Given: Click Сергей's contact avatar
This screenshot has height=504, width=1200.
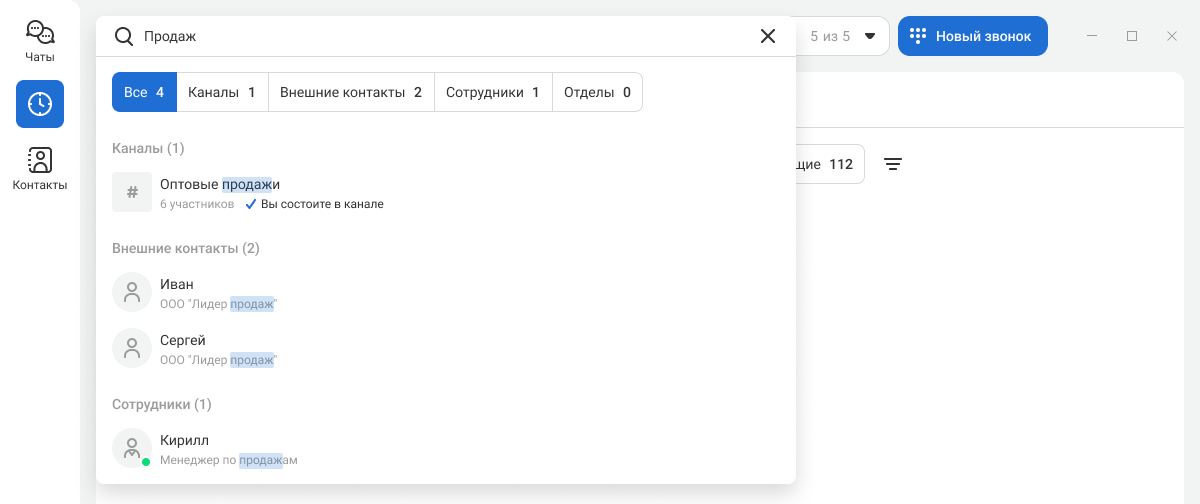Looking at the screenshot, I should [132, 348].
